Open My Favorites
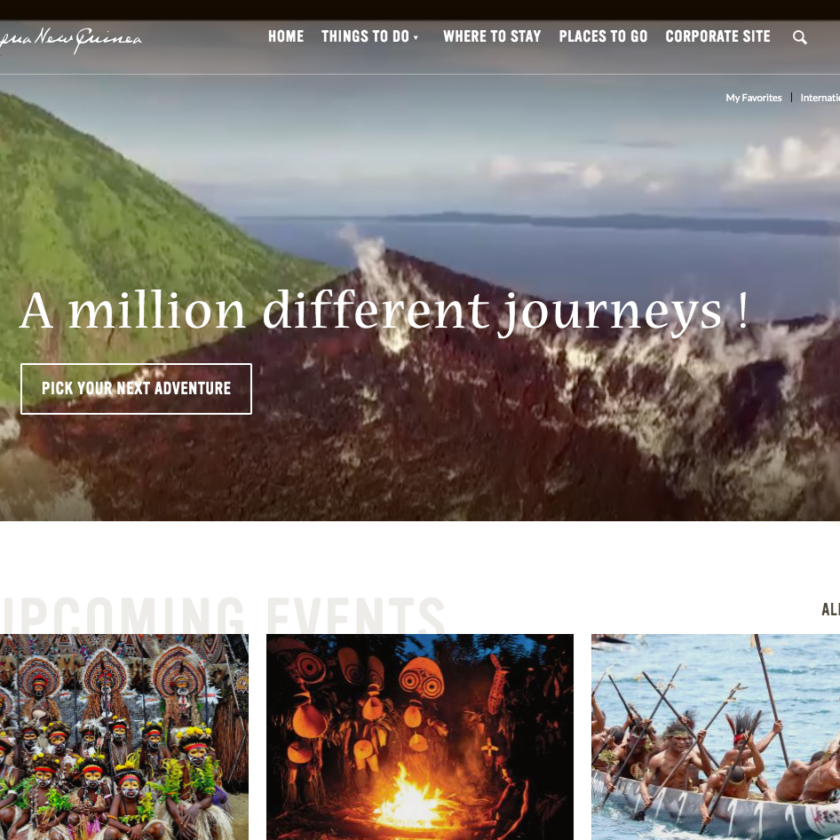Viewport: 840px width, 840px height. (x=753, y=98)
